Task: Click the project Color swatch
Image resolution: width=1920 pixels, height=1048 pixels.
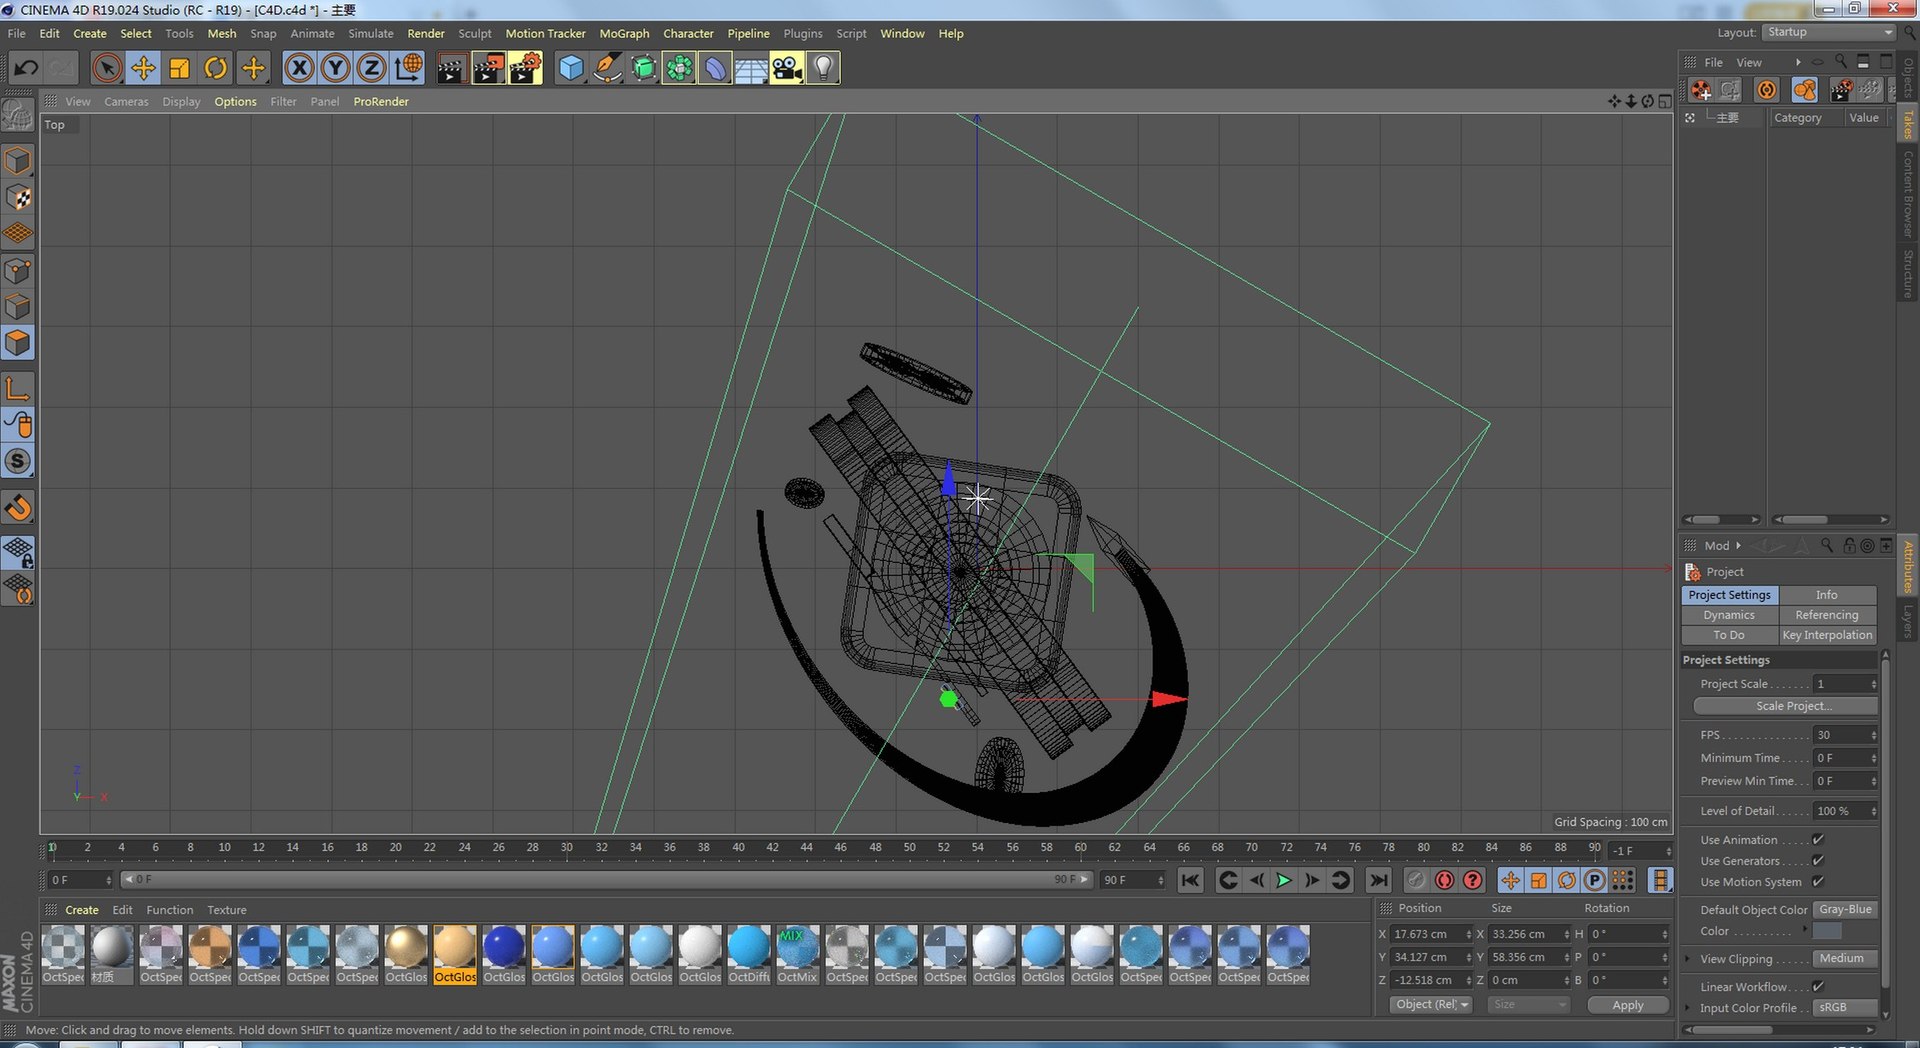Action: [x=1827, y=931]
